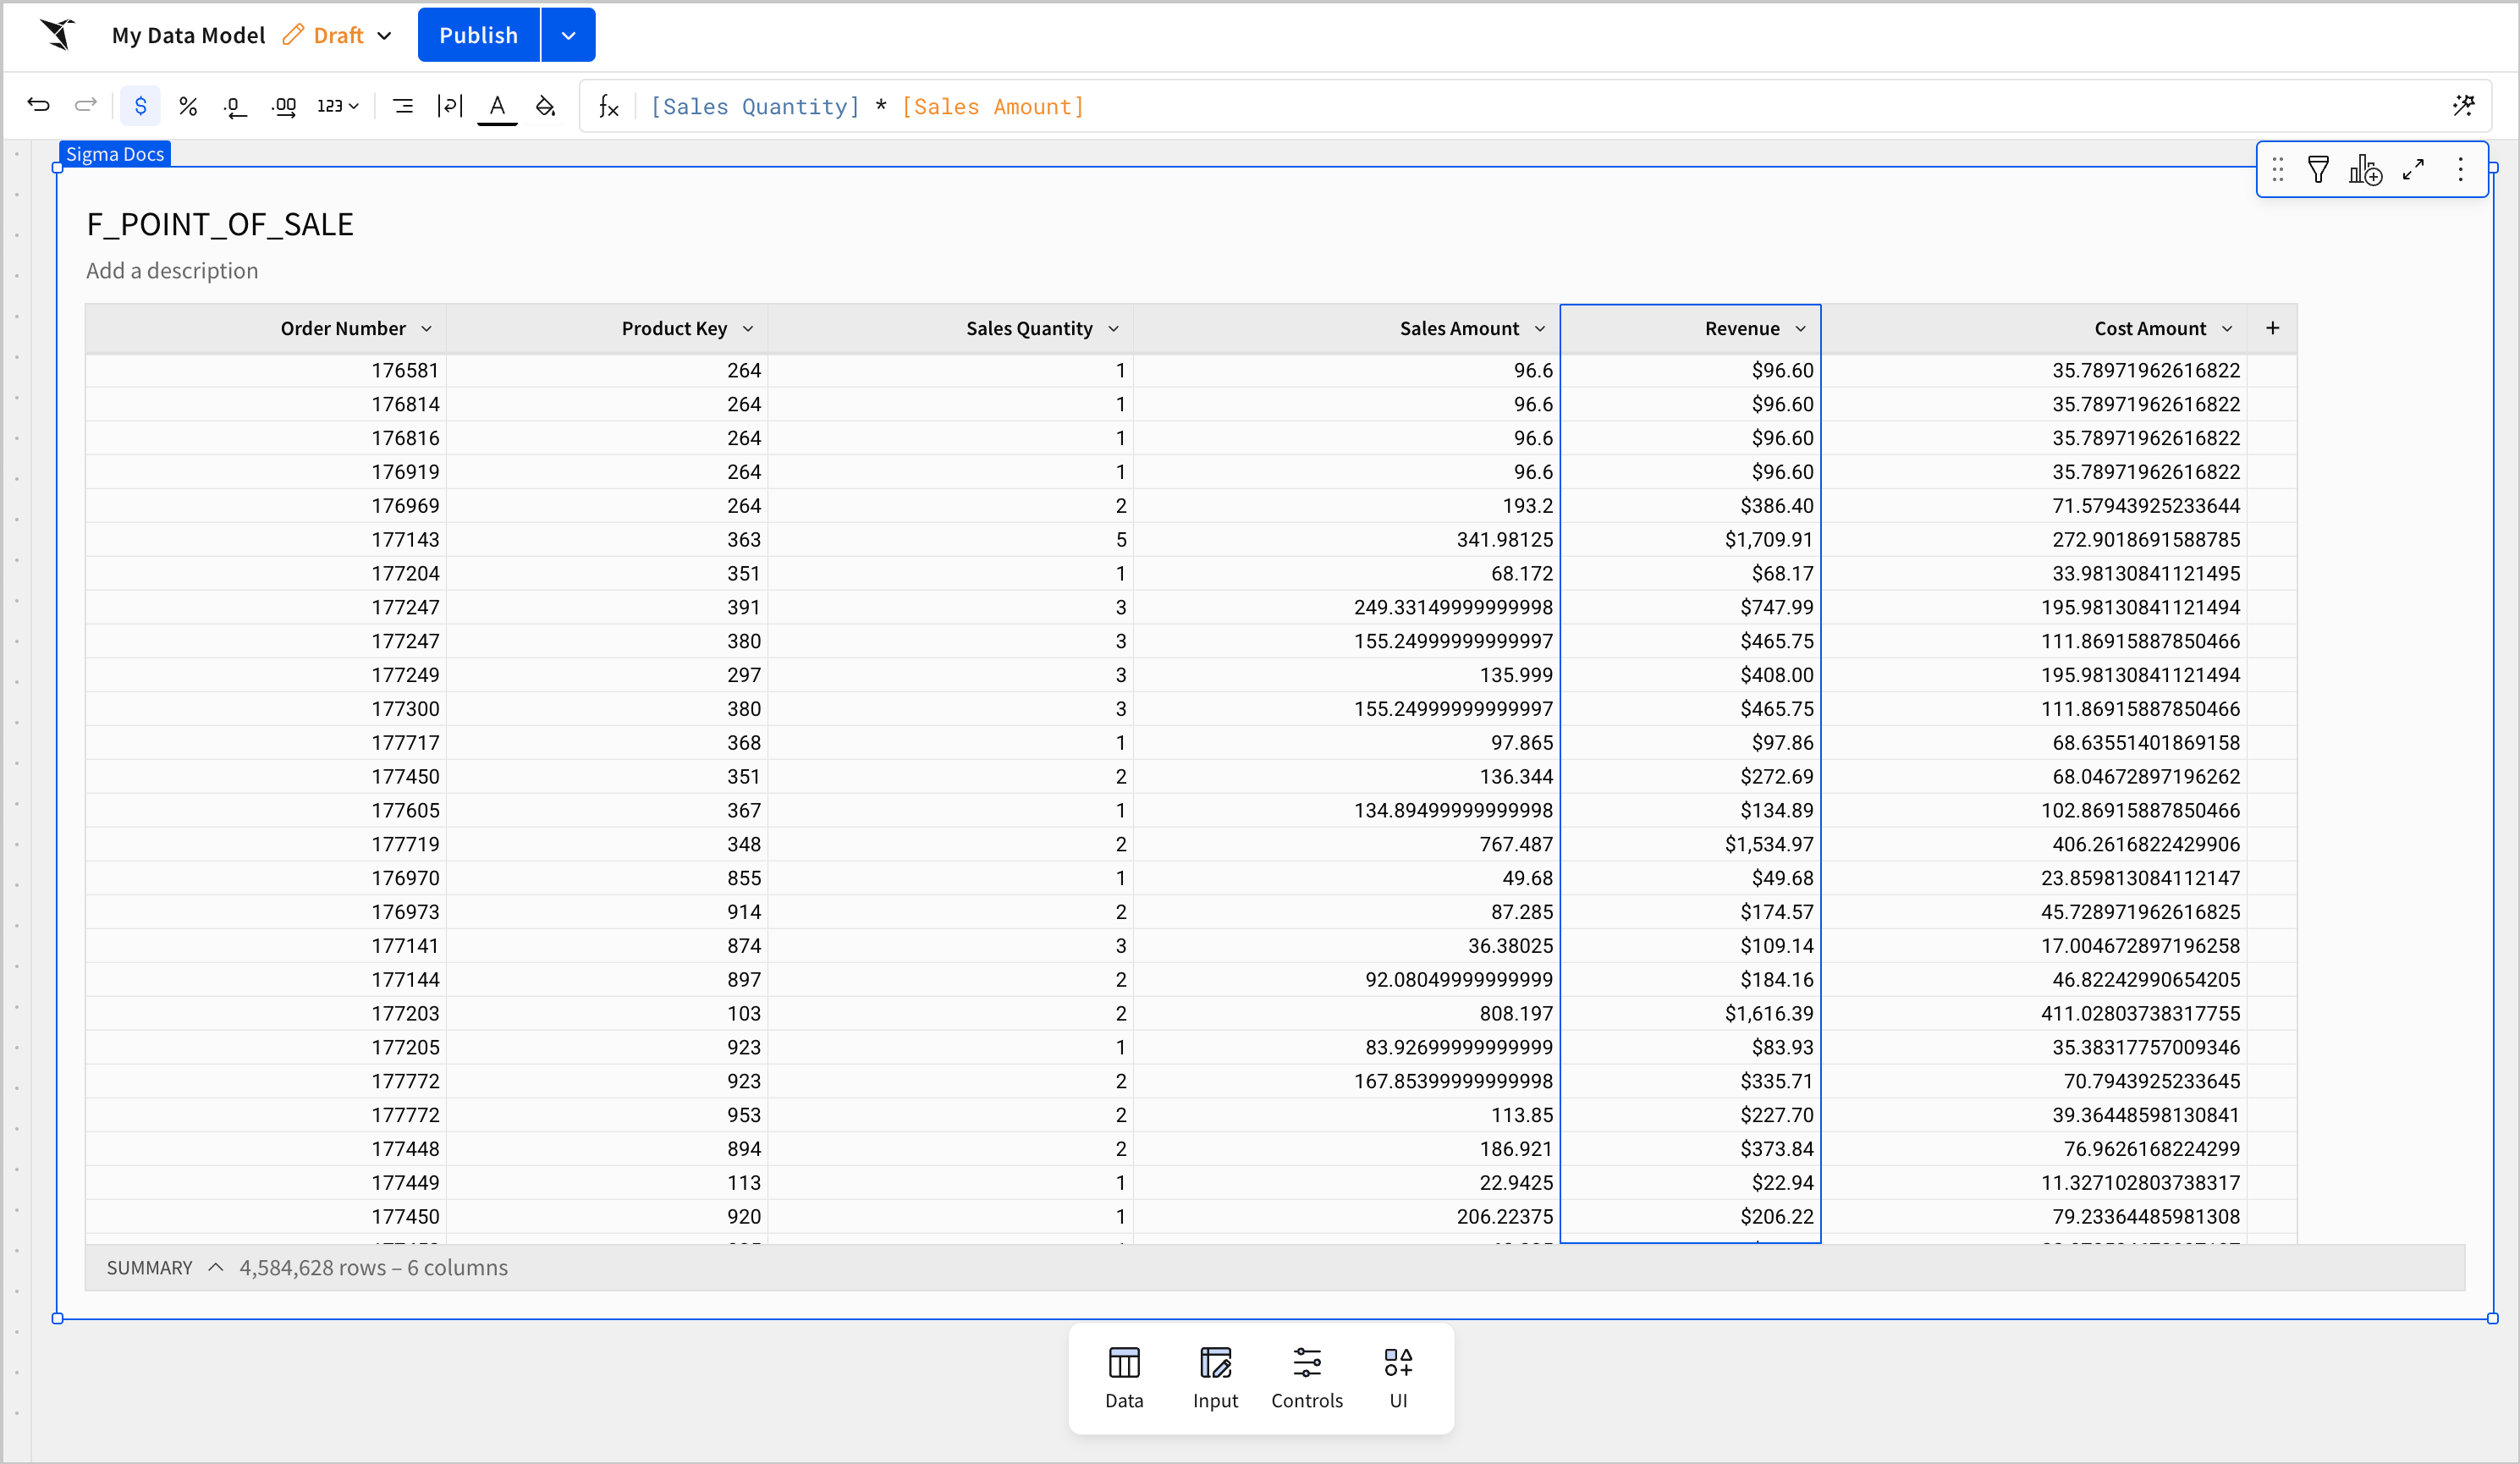Select Revenue cell $1,709.91
Image resolution: width=2520 pixels, height=1464 pixels.
1690,539
